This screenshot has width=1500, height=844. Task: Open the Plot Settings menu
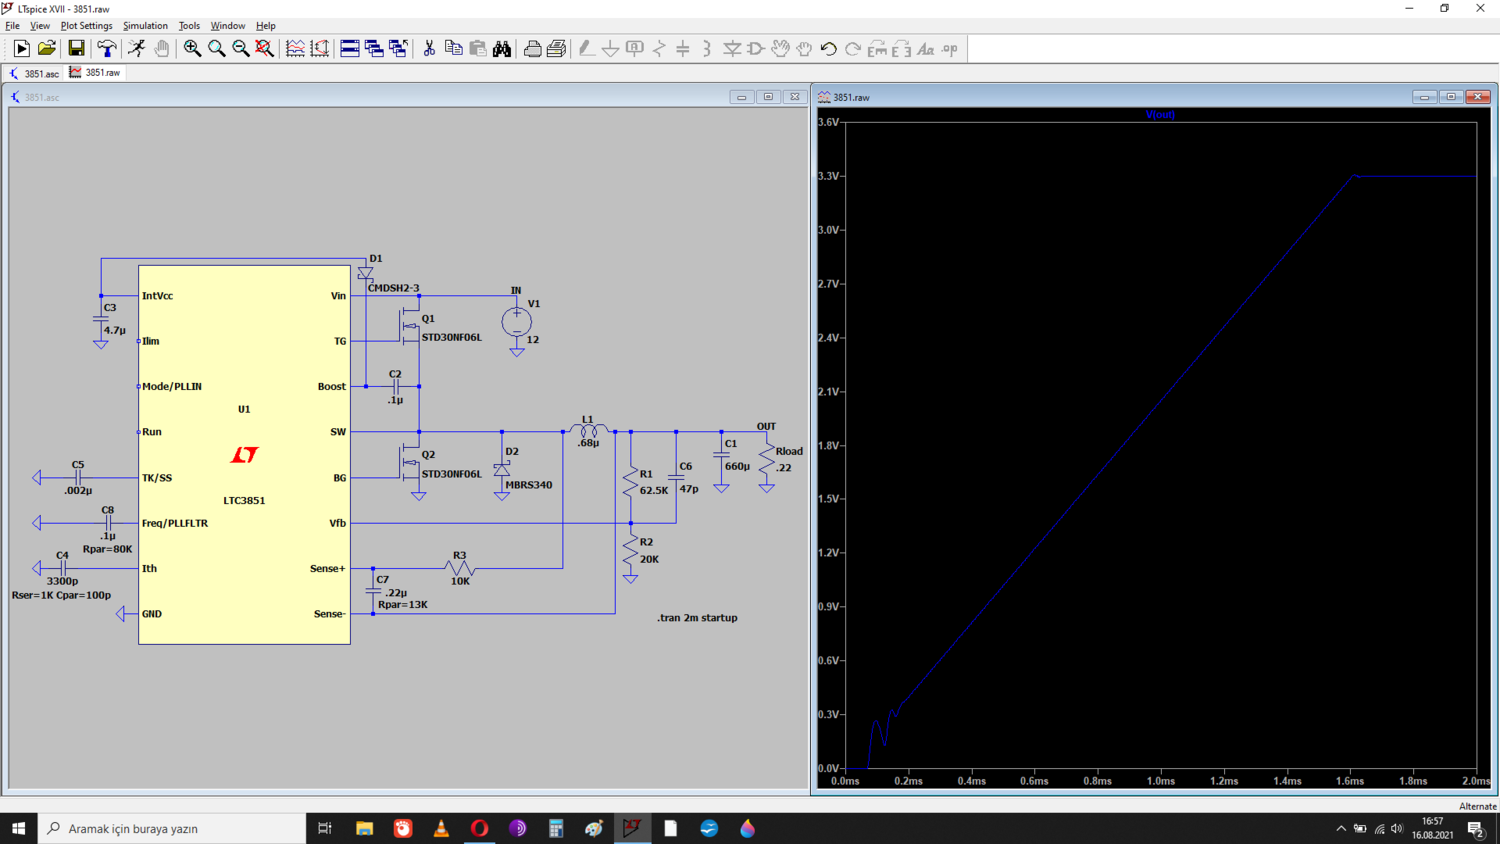pos(86,26)
